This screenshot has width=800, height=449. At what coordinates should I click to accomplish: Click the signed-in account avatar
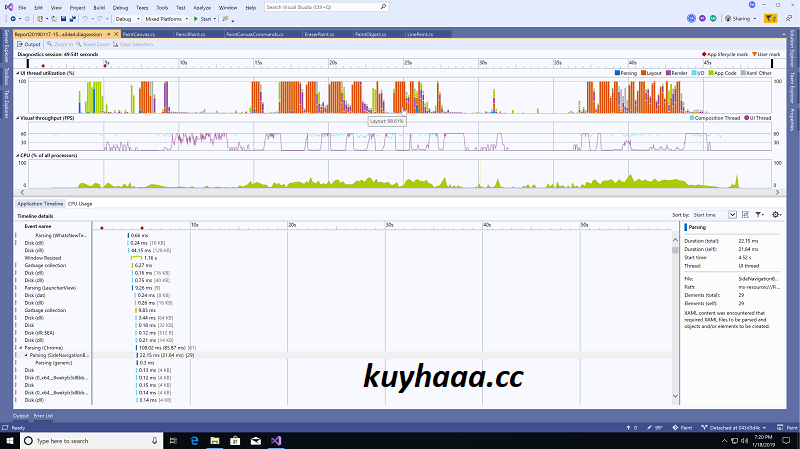(x=752, y=5)
